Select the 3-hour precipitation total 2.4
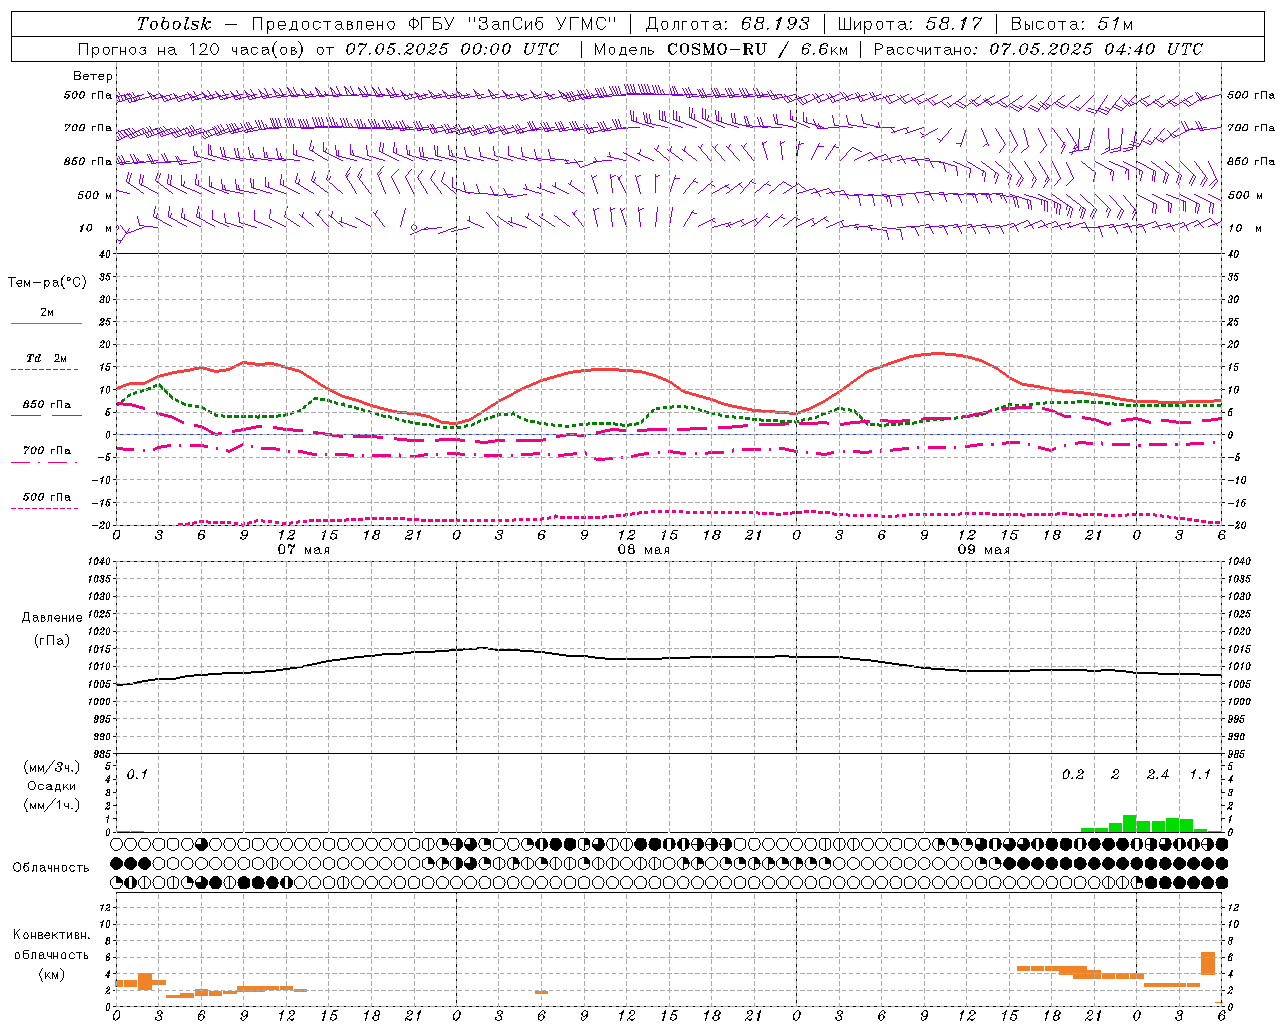Image resolution: width=1280 pixels, height=1024 pixels. click(1158, 775)
